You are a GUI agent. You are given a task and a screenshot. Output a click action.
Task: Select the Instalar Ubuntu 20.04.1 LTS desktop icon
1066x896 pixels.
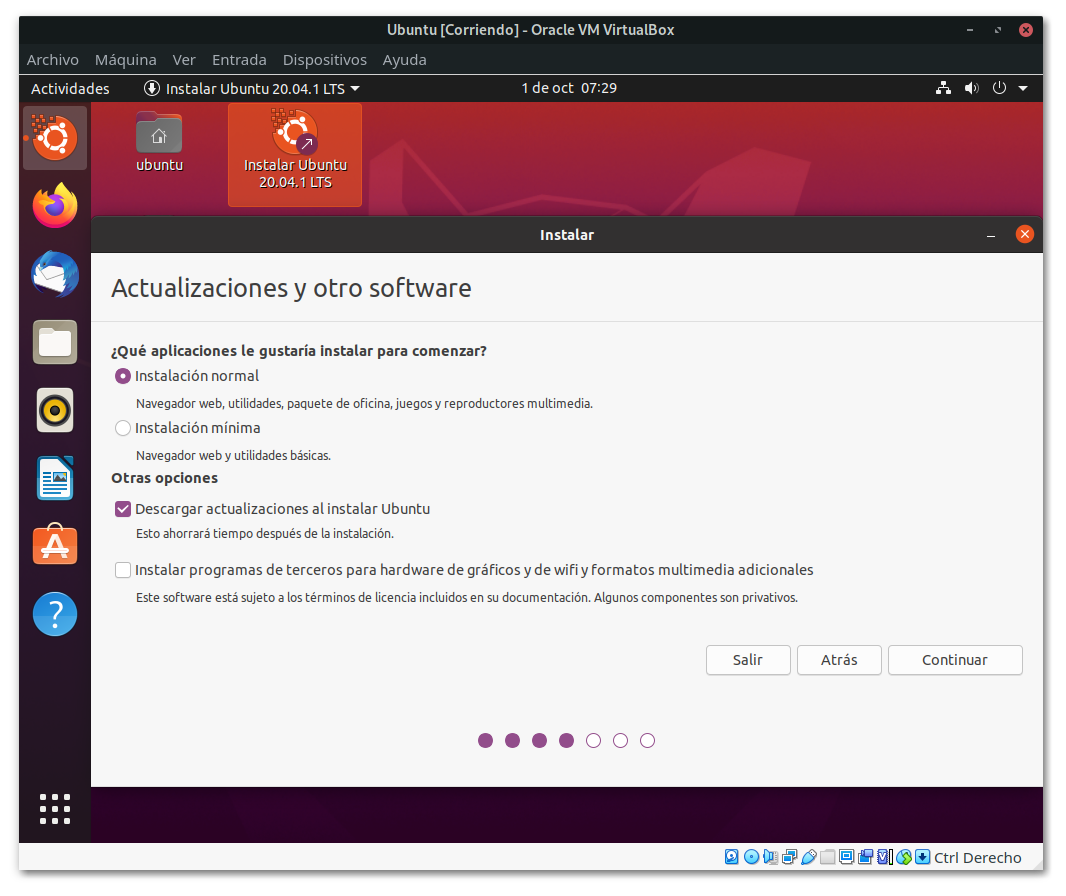295,155
